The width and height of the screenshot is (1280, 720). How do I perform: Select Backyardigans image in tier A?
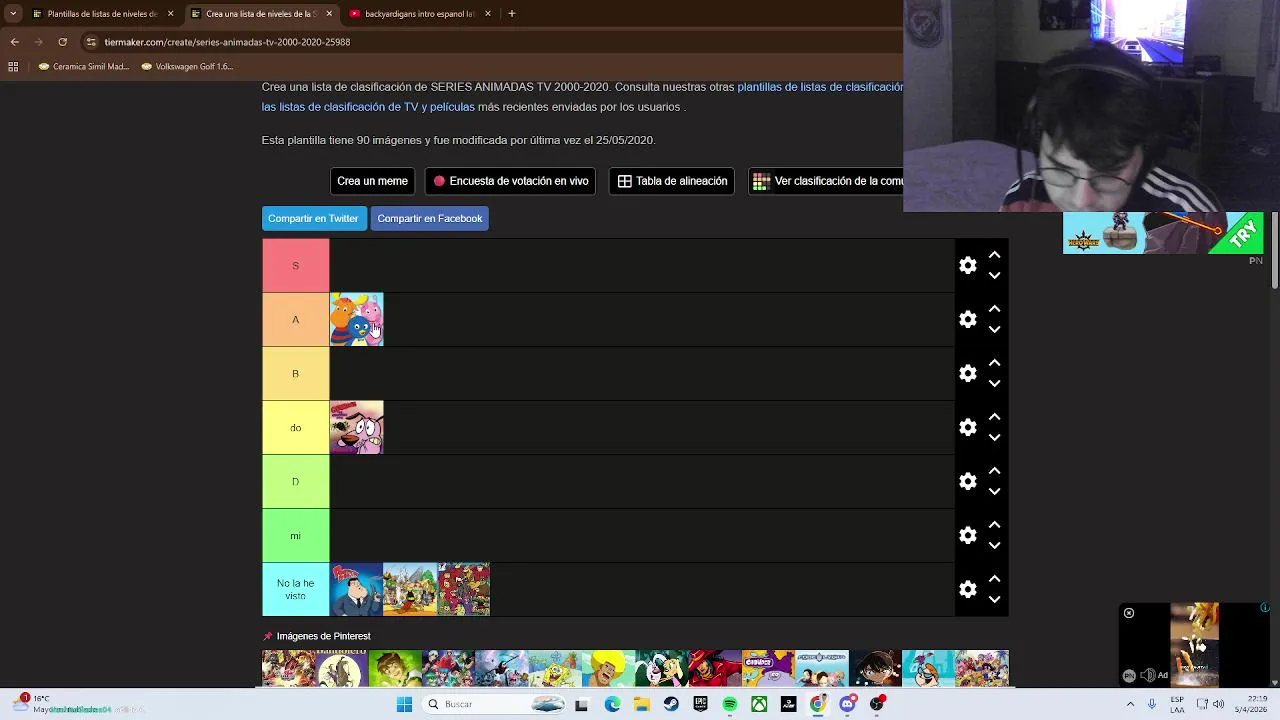coord(357,319)
